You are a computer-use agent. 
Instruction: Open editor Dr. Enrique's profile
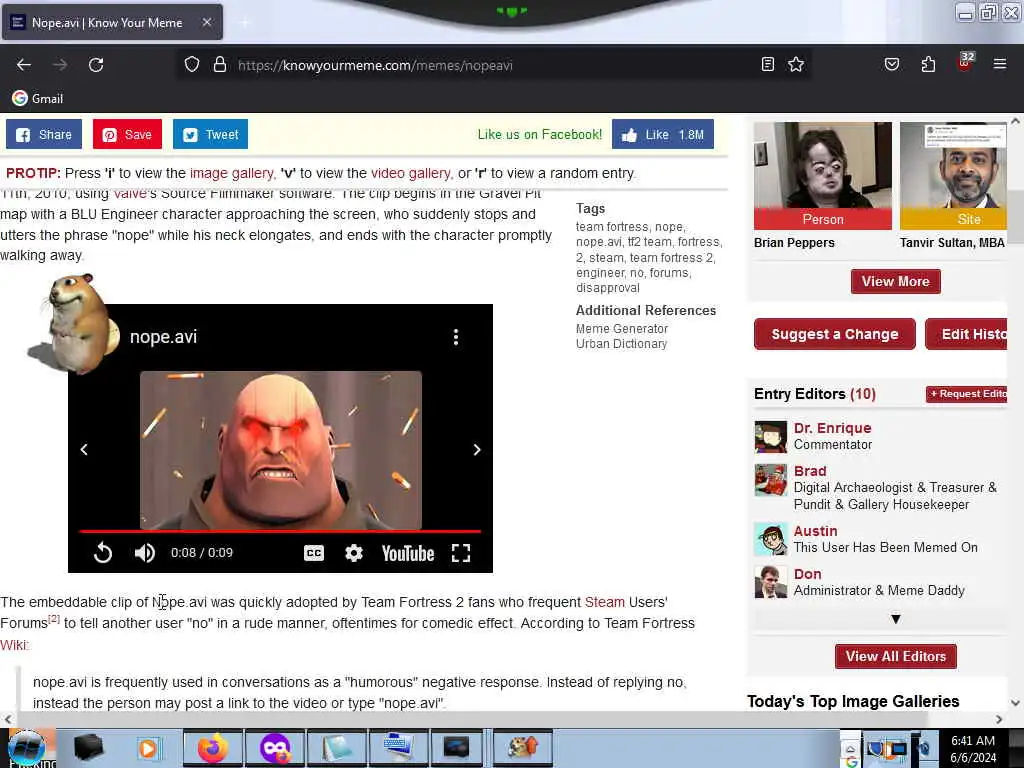point(832,428)
